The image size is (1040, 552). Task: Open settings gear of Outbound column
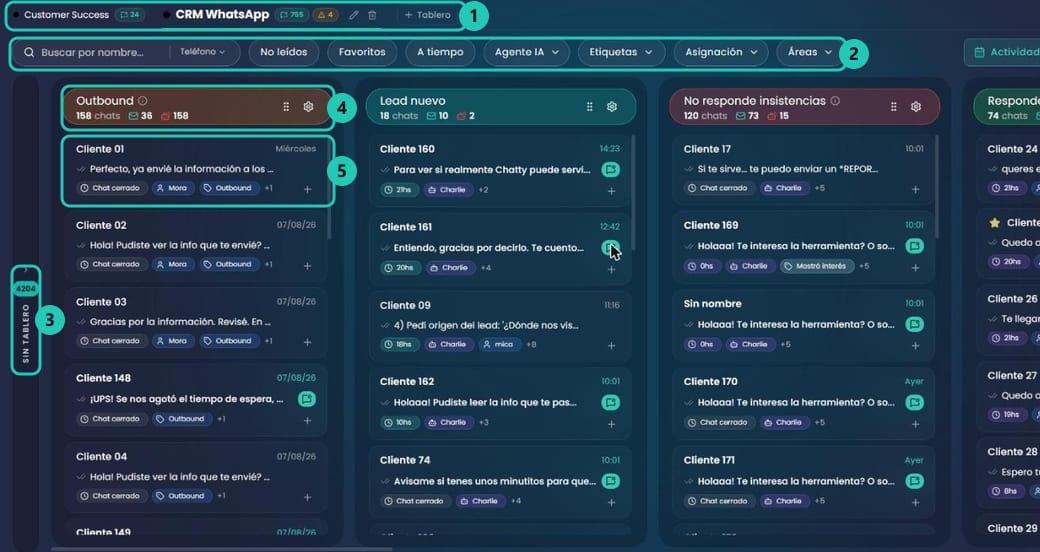coord(308,106)
